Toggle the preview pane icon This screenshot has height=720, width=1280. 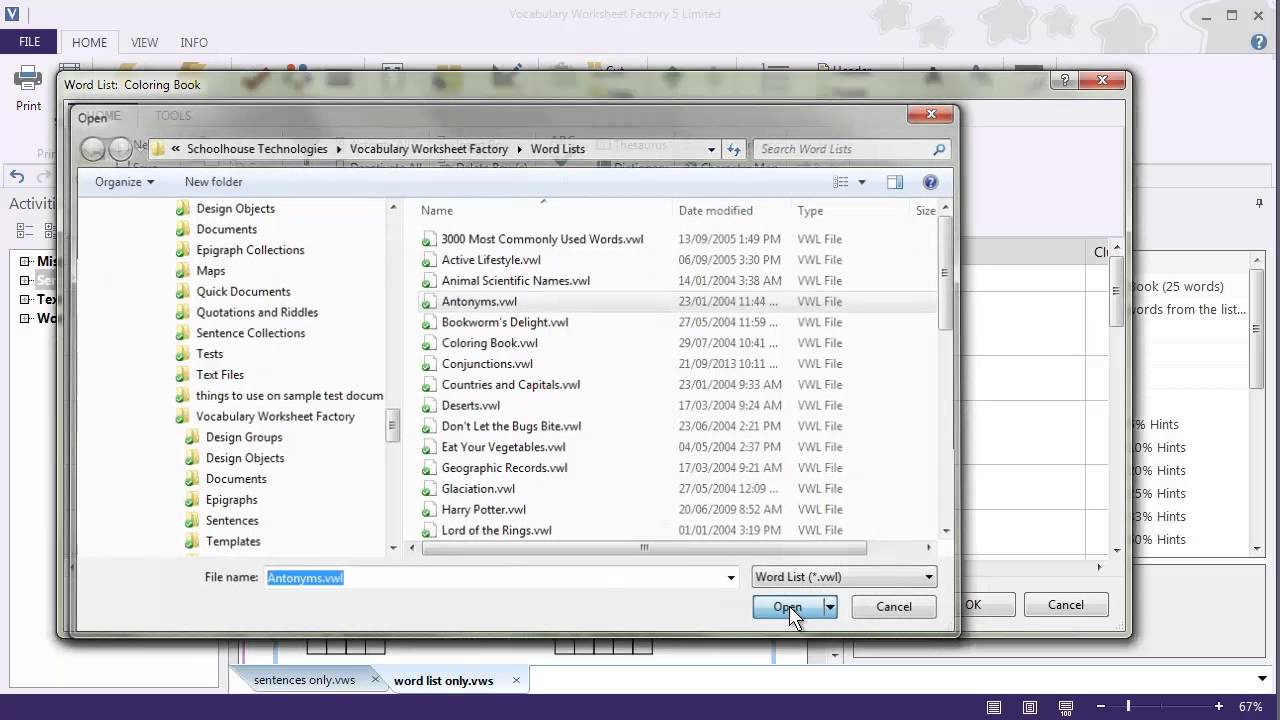tap(895, 182)
